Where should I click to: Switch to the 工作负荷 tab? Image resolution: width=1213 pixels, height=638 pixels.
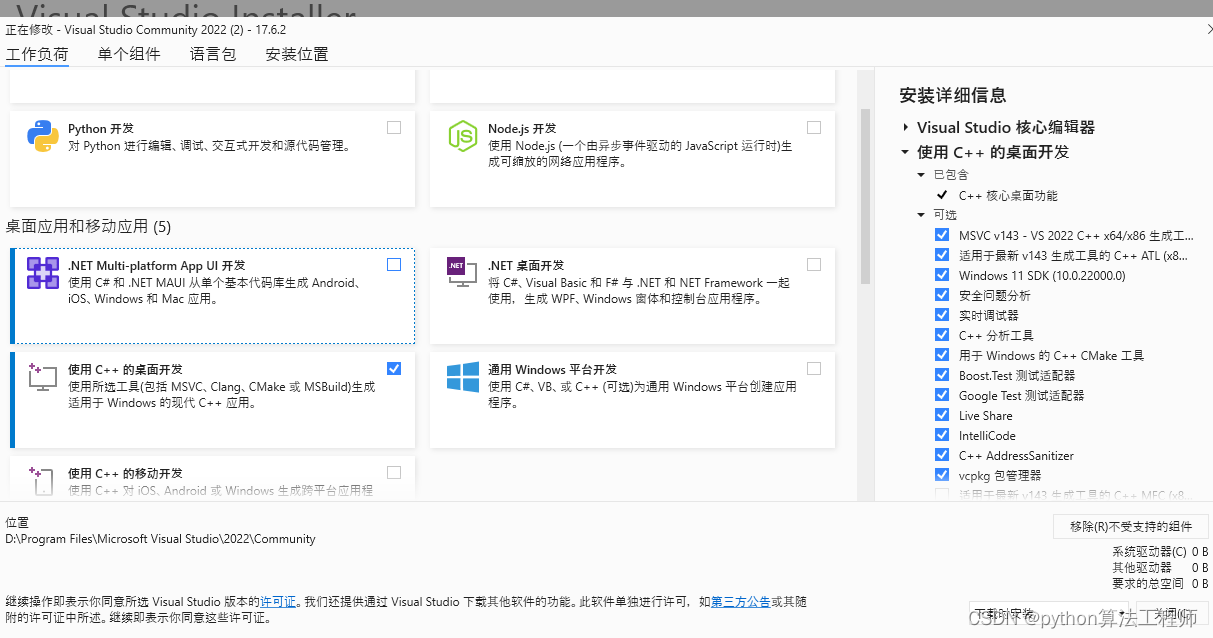37,54
